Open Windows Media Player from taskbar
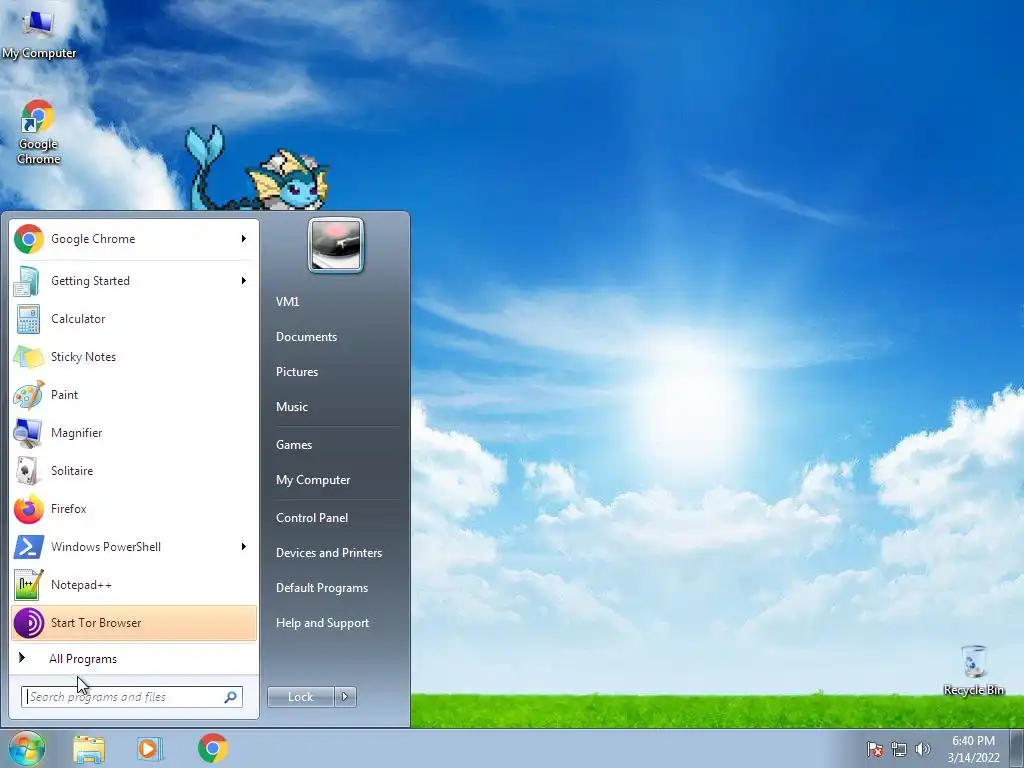The image size is (1024, 768). tap(150, 748)
